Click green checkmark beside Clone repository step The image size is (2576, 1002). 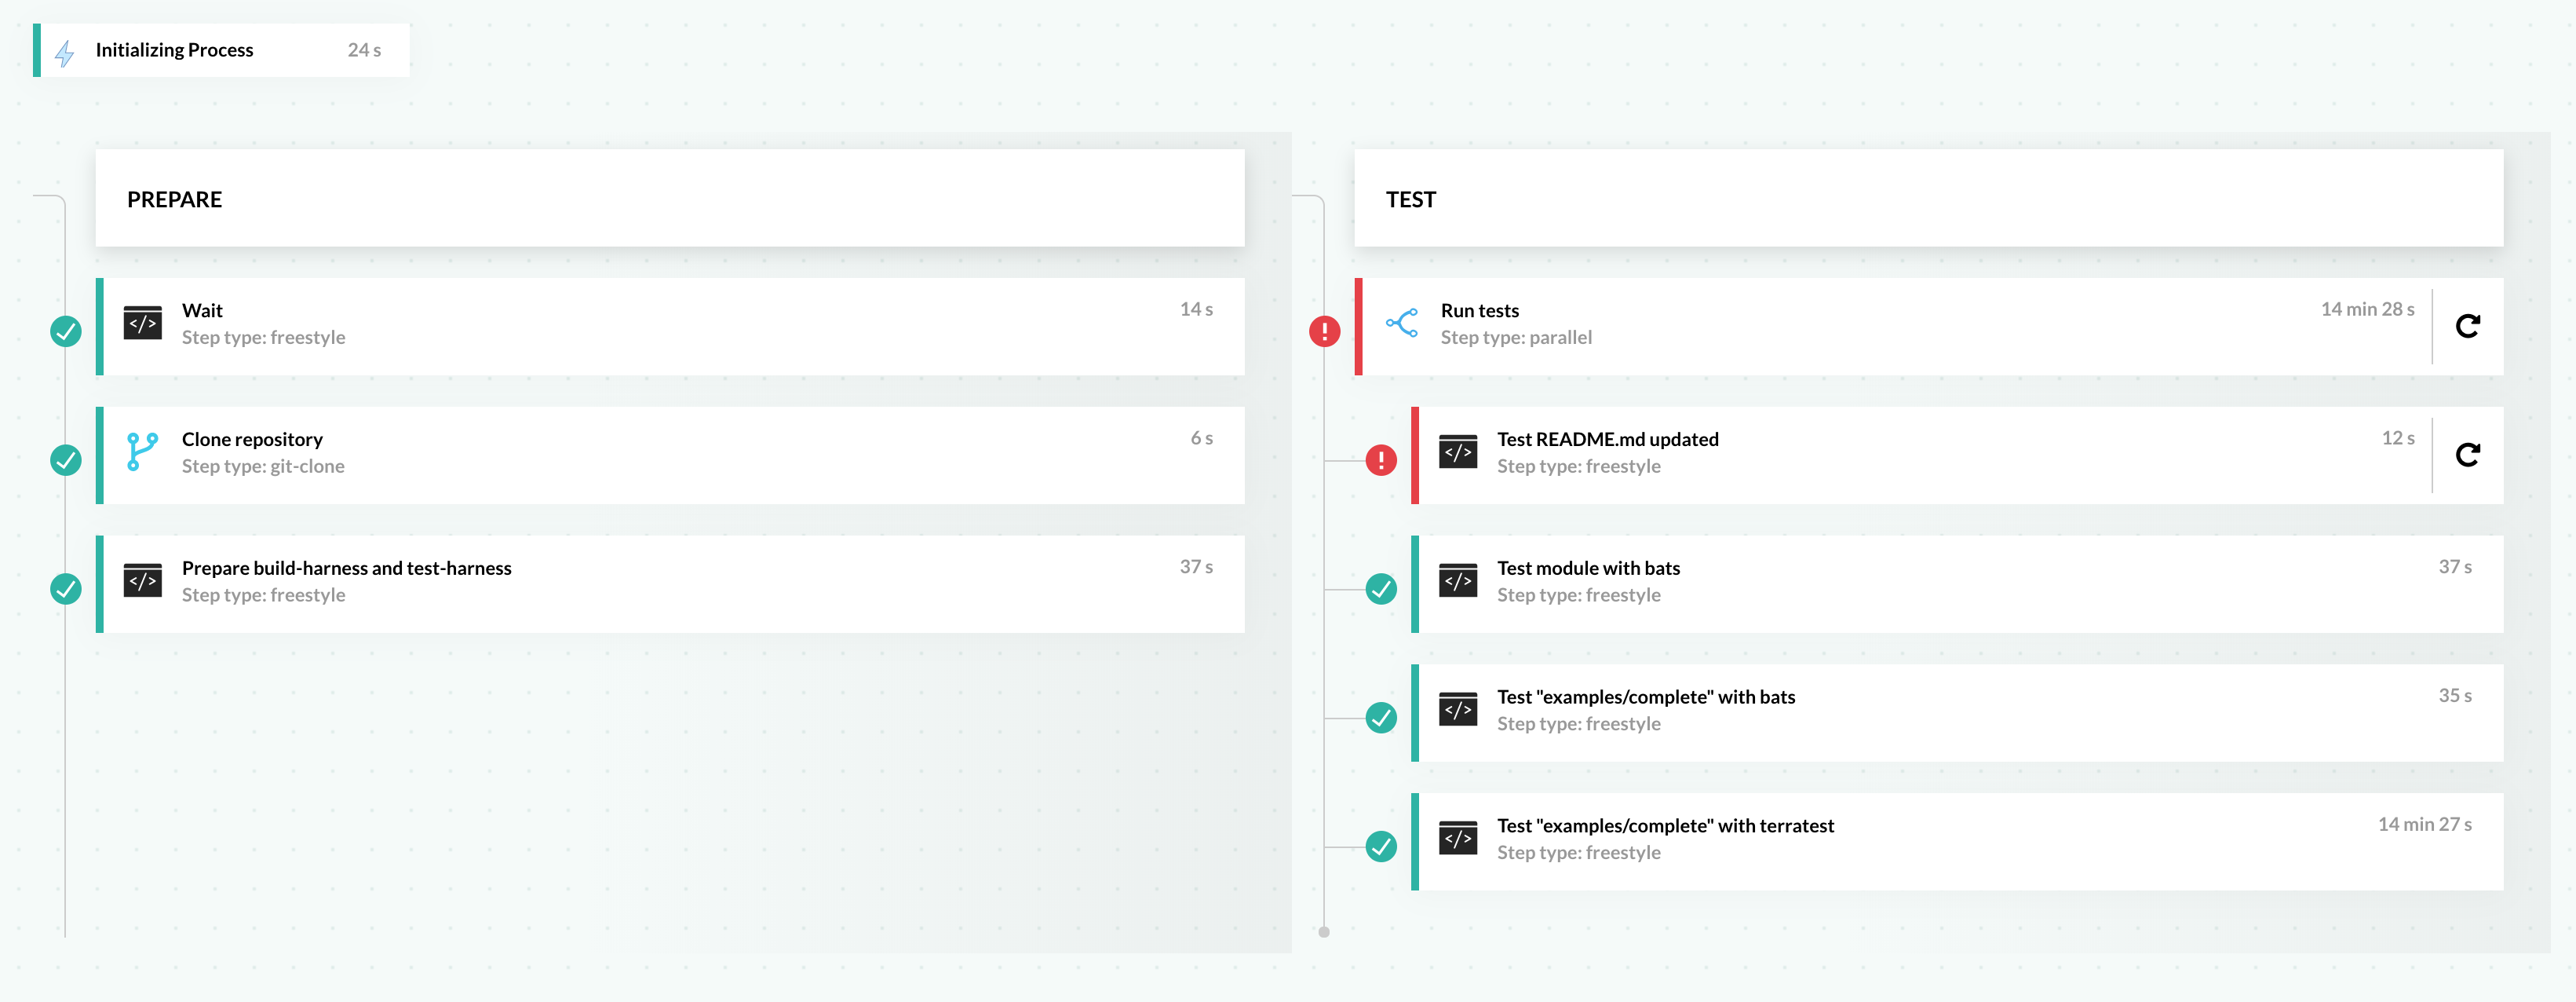[66, 460]
